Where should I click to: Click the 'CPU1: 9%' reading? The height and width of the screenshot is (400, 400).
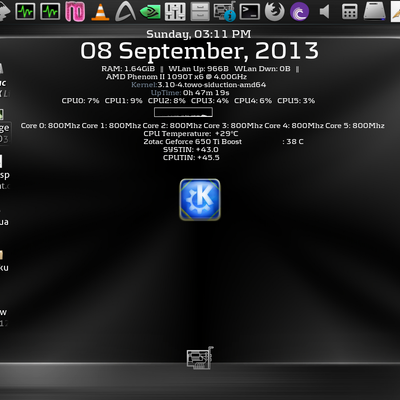(124, 101)
